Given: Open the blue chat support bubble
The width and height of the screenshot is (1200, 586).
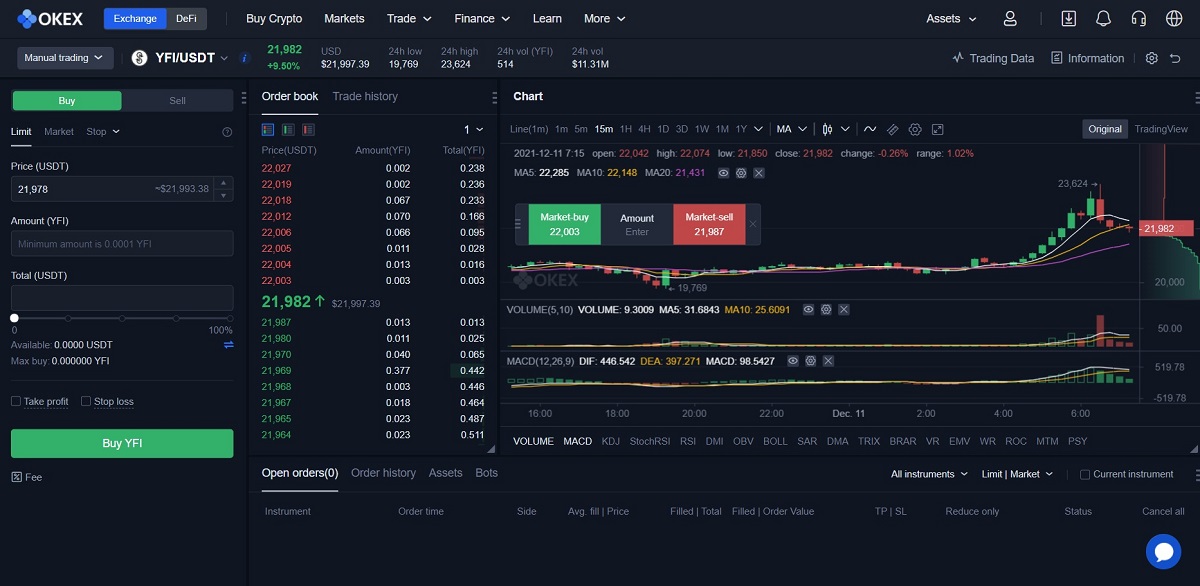Looking at the screenshot, I should pos(1163,551).
